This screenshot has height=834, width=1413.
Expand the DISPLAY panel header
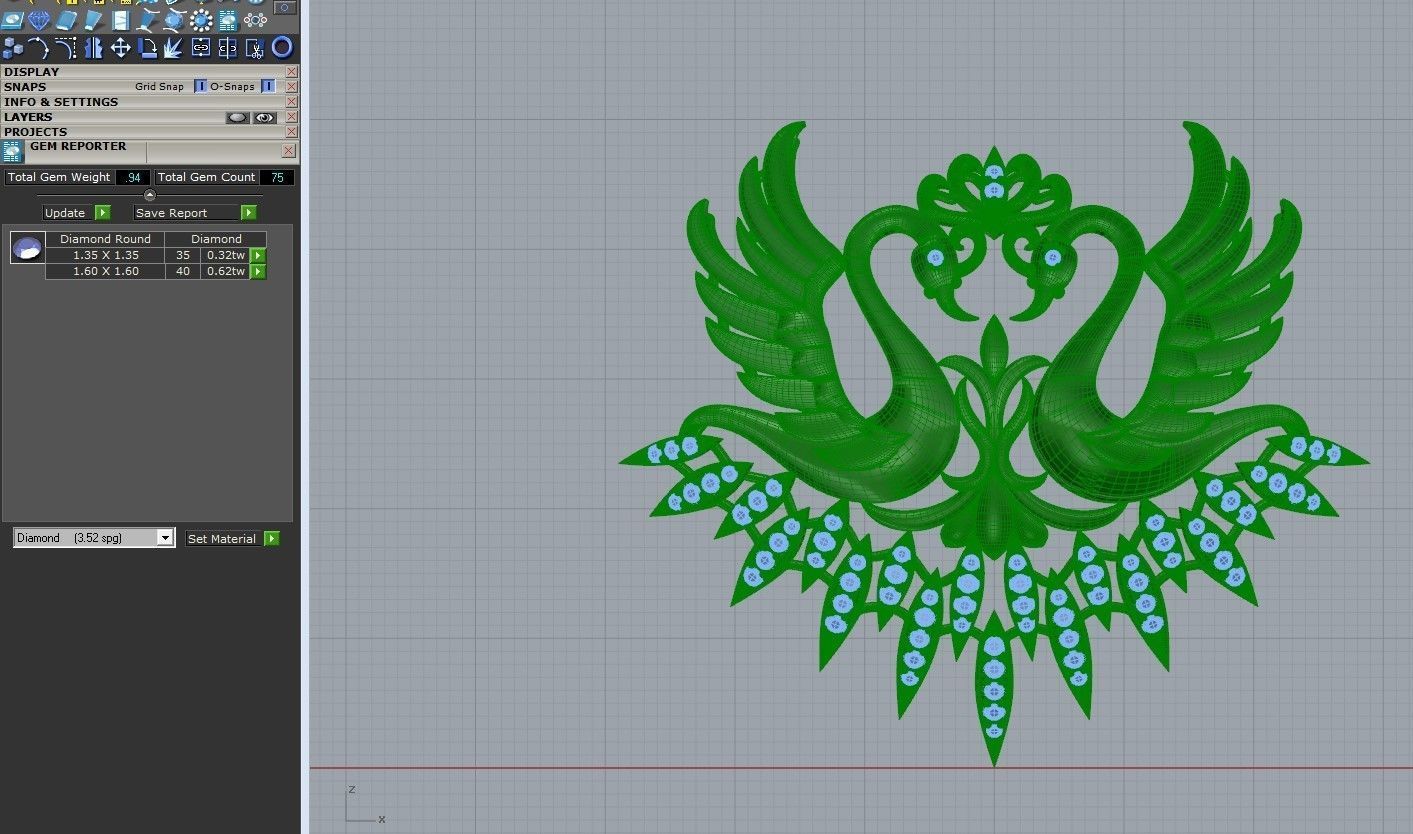pos(32,72)
